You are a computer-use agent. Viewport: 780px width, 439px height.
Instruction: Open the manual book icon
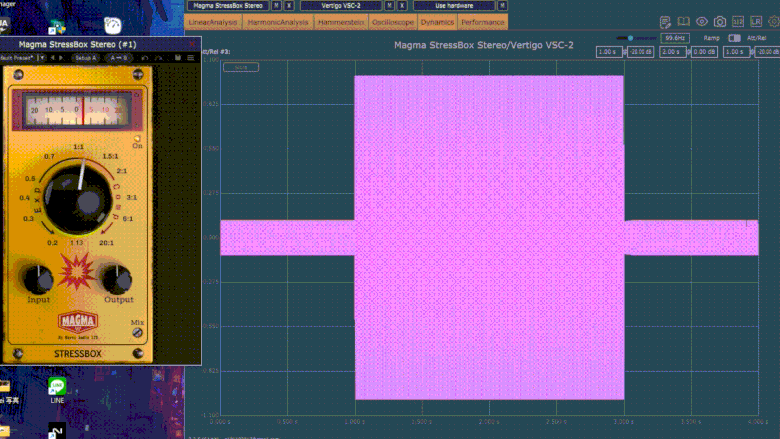pos(684,22)
